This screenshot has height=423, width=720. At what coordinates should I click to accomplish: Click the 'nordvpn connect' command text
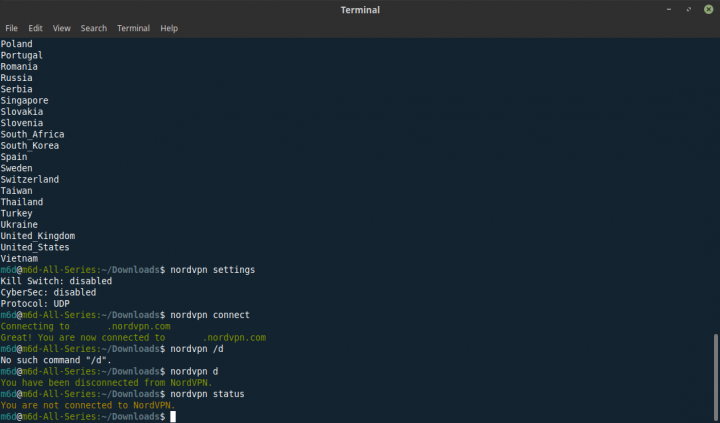tap(210, 315)
